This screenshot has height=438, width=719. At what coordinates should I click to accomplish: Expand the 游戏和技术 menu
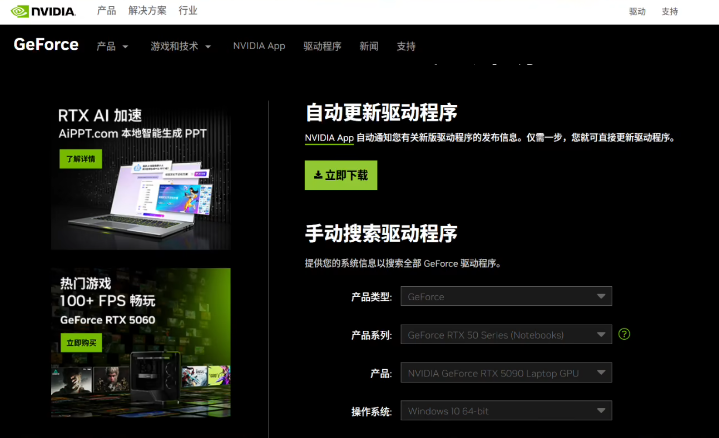[181, 46]
